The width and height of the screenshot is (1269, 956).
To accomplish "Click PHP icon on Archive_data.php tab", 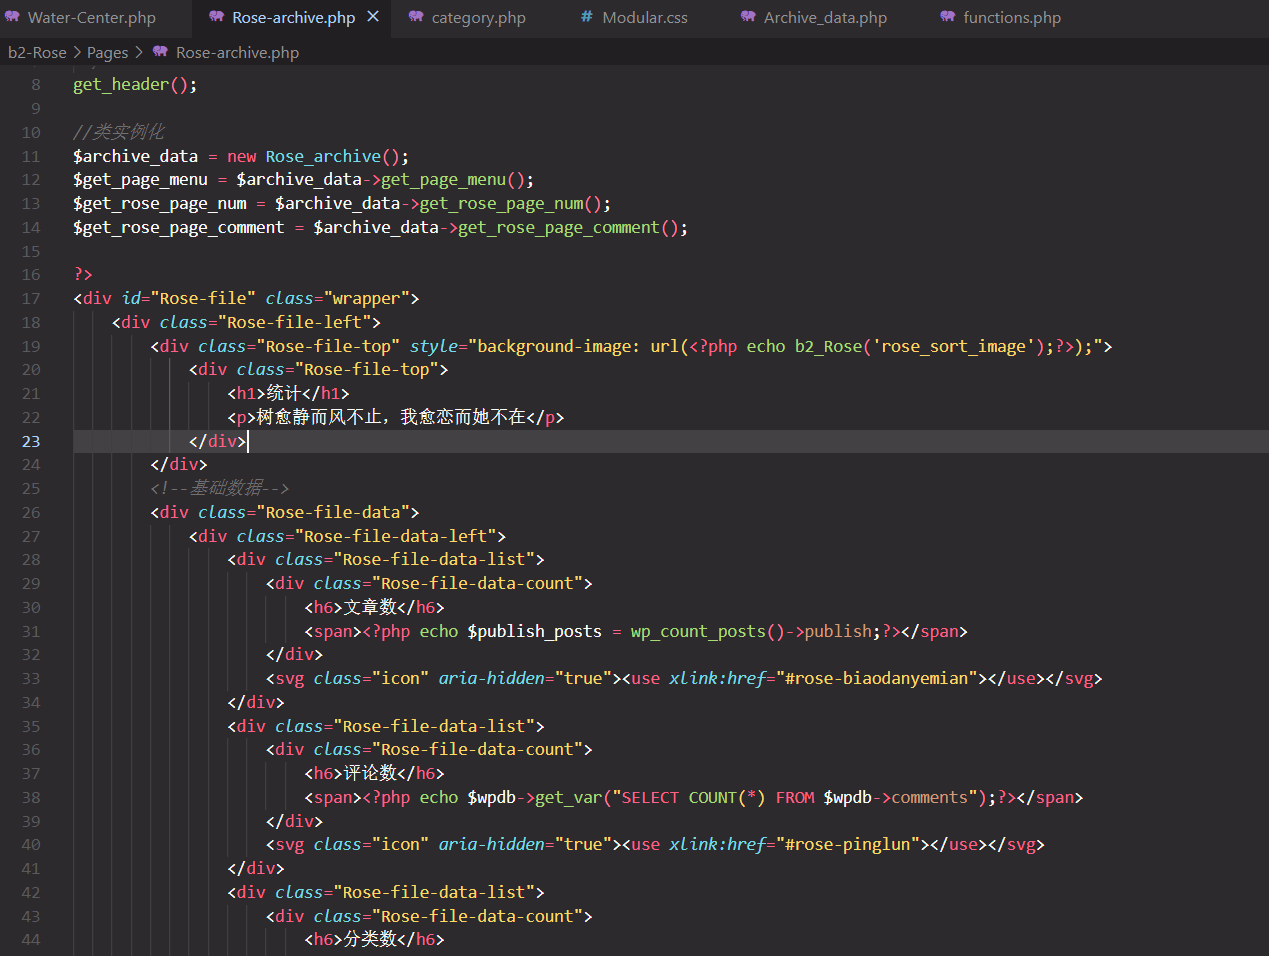I will click(x=748, y=17).
